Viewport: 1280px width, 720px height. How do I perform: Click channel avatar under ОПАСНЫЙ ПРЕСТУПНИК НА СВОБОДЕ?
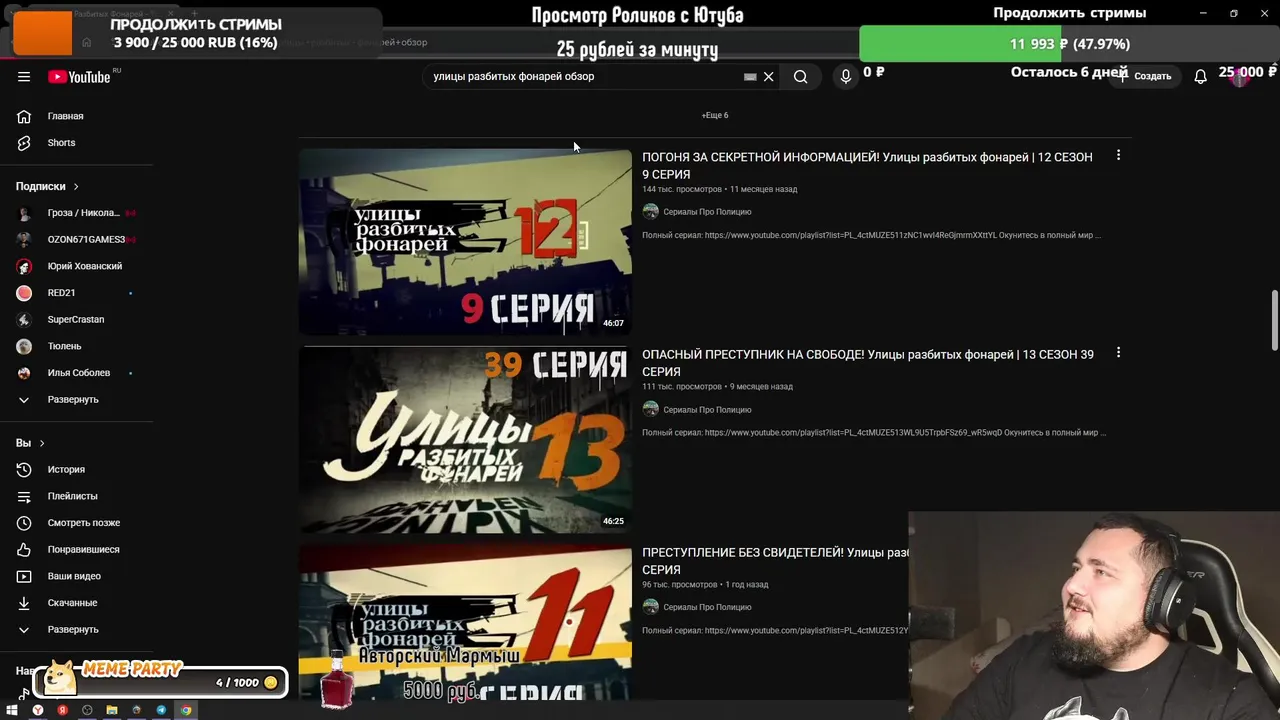651,409
